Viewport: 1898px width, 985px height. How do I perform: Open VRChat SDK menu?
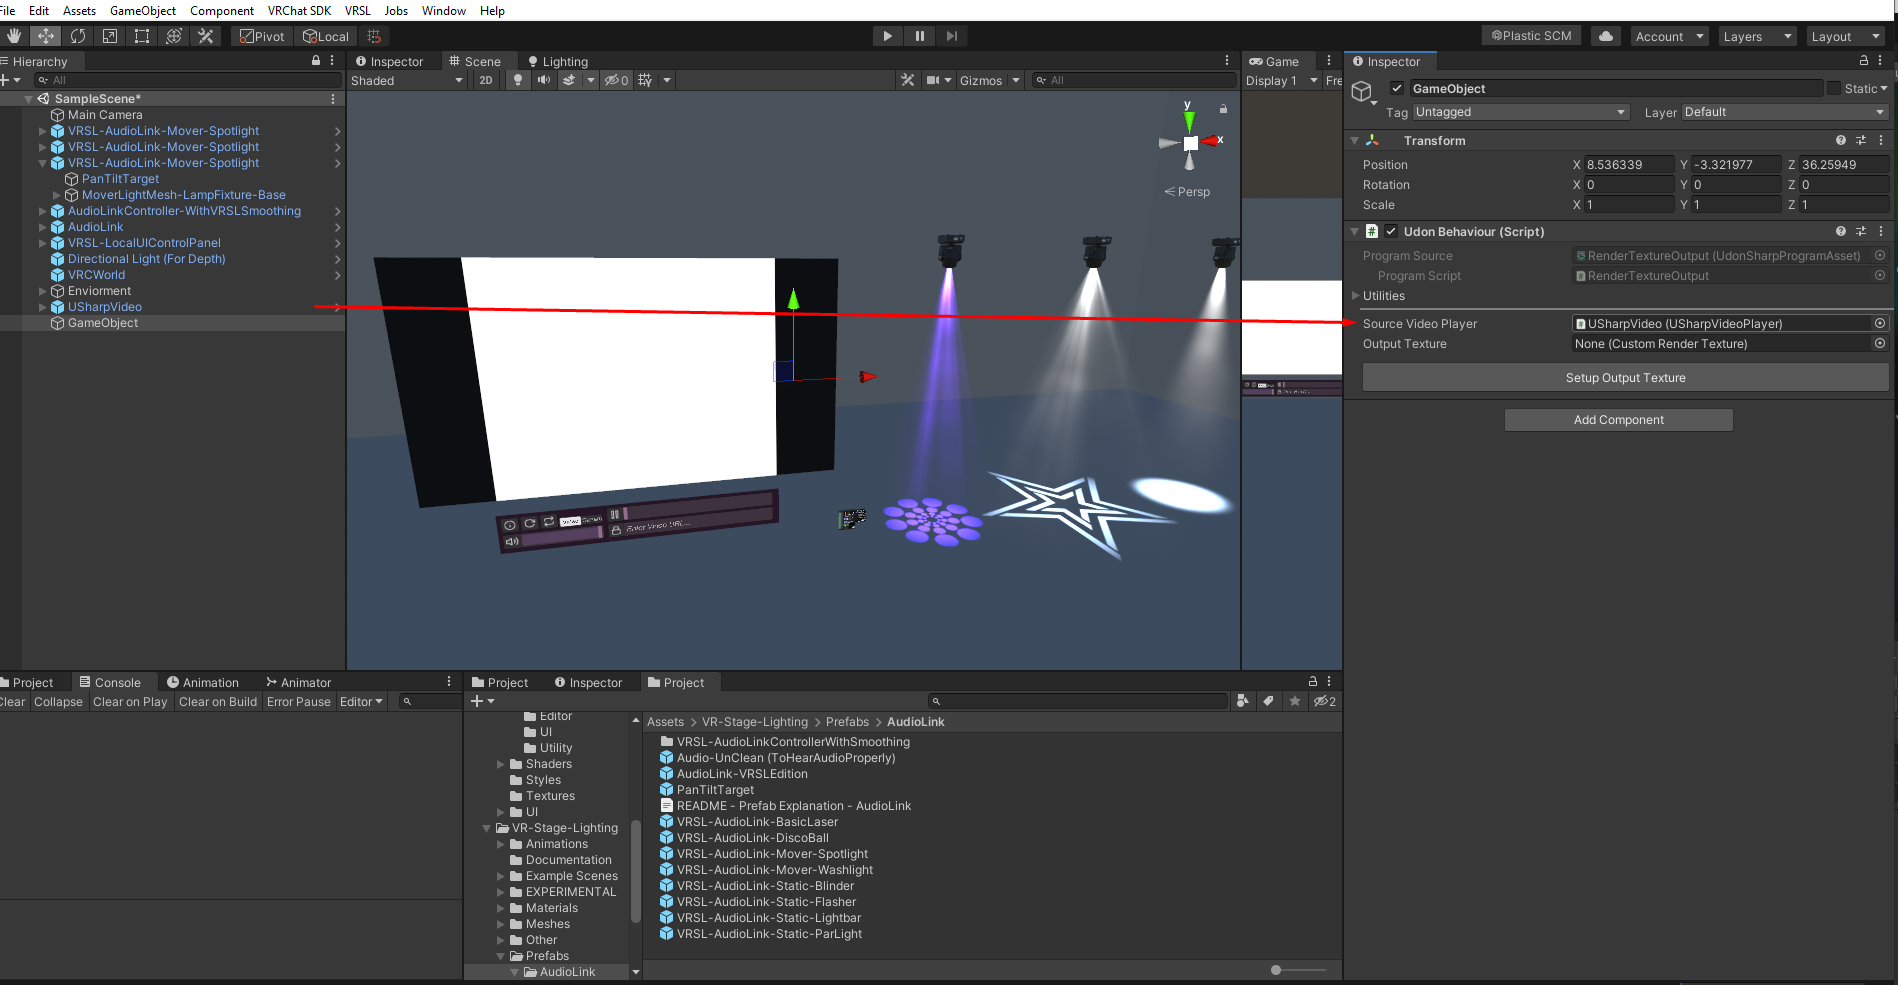pyautogui.click(x=299, y=11)
